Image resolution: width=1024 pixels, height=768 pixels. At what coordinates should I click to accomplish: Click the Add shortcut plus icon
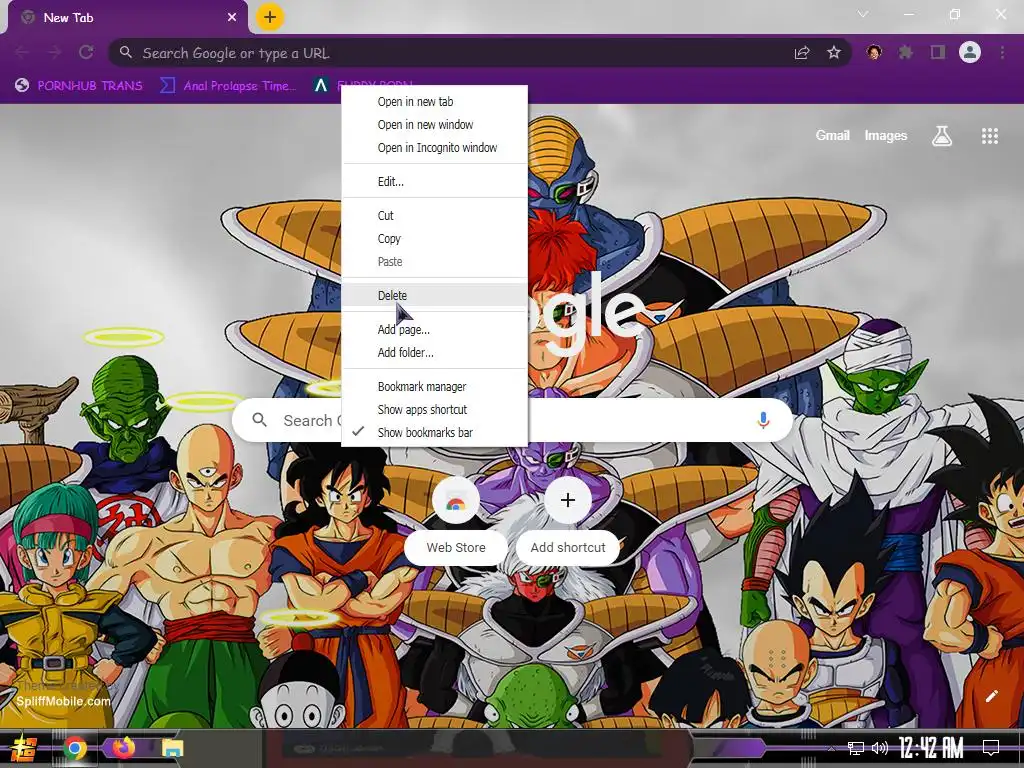pos(568,500)
